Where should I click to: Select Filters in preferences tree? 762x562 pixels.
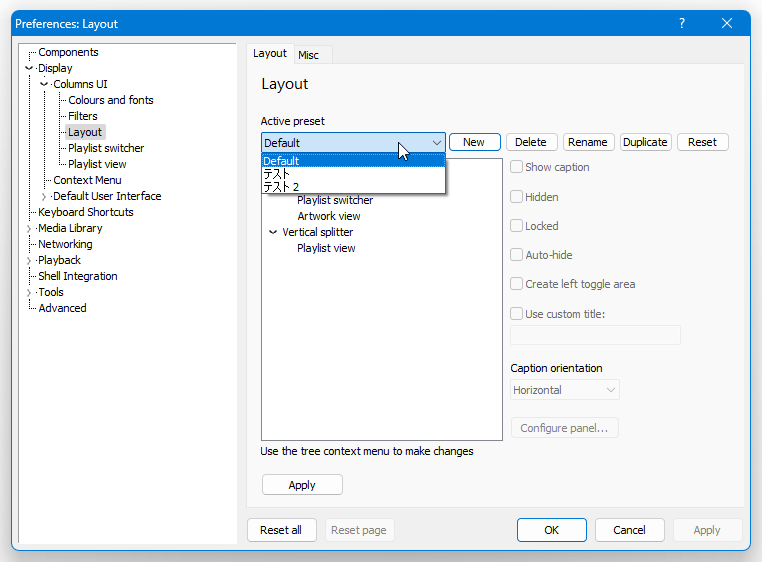83,116
